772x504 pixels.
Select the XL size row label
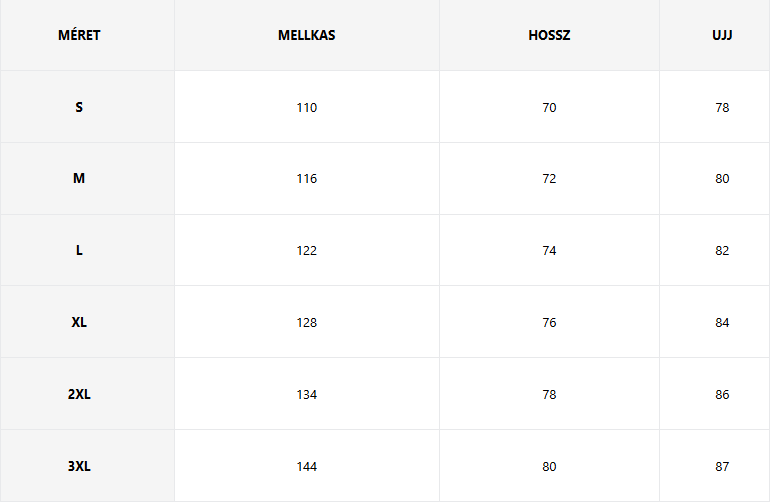click(79, 323)
